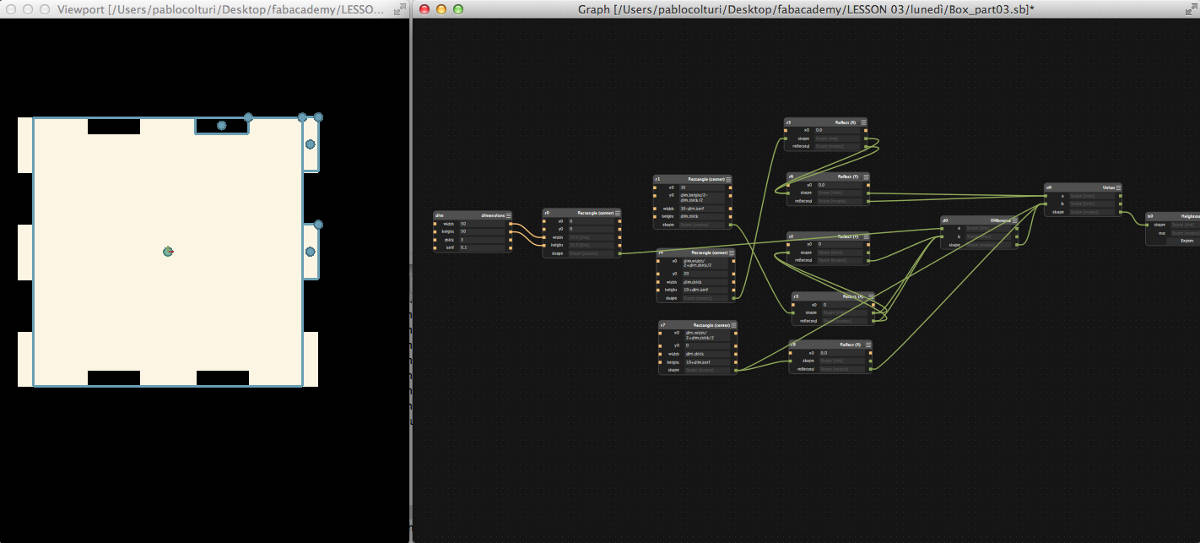Click the Union node title bar
The width and height of the screenshot is (1200, 543).
pos(1083,187)
